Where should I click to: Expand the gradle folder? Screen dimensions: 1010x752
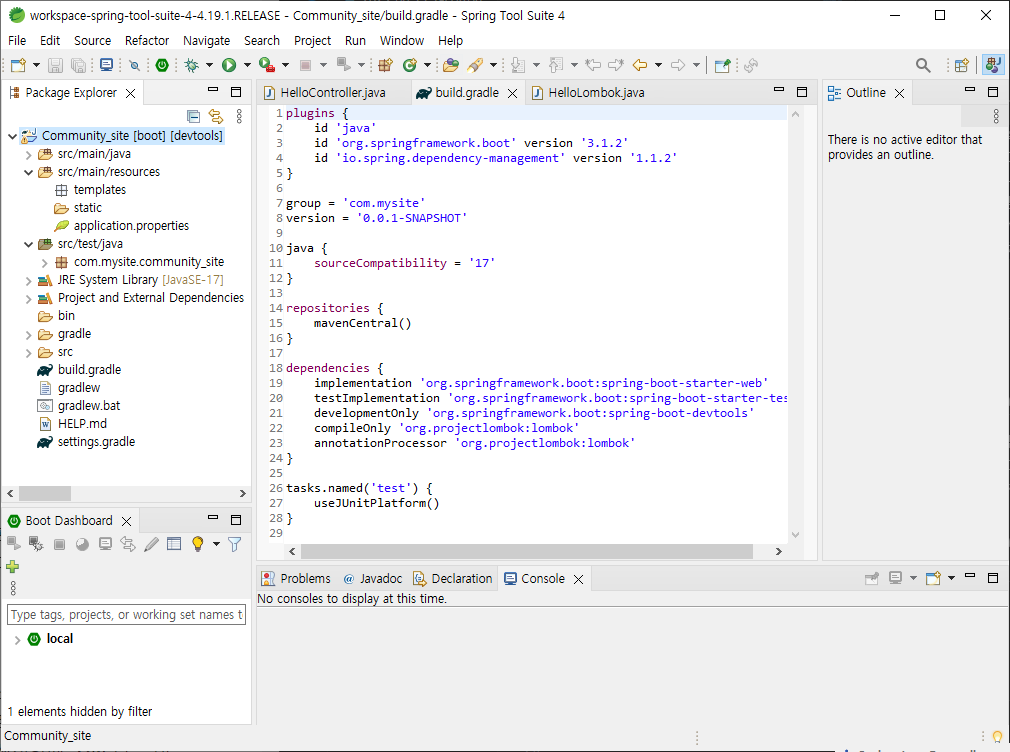coord(28,334)
